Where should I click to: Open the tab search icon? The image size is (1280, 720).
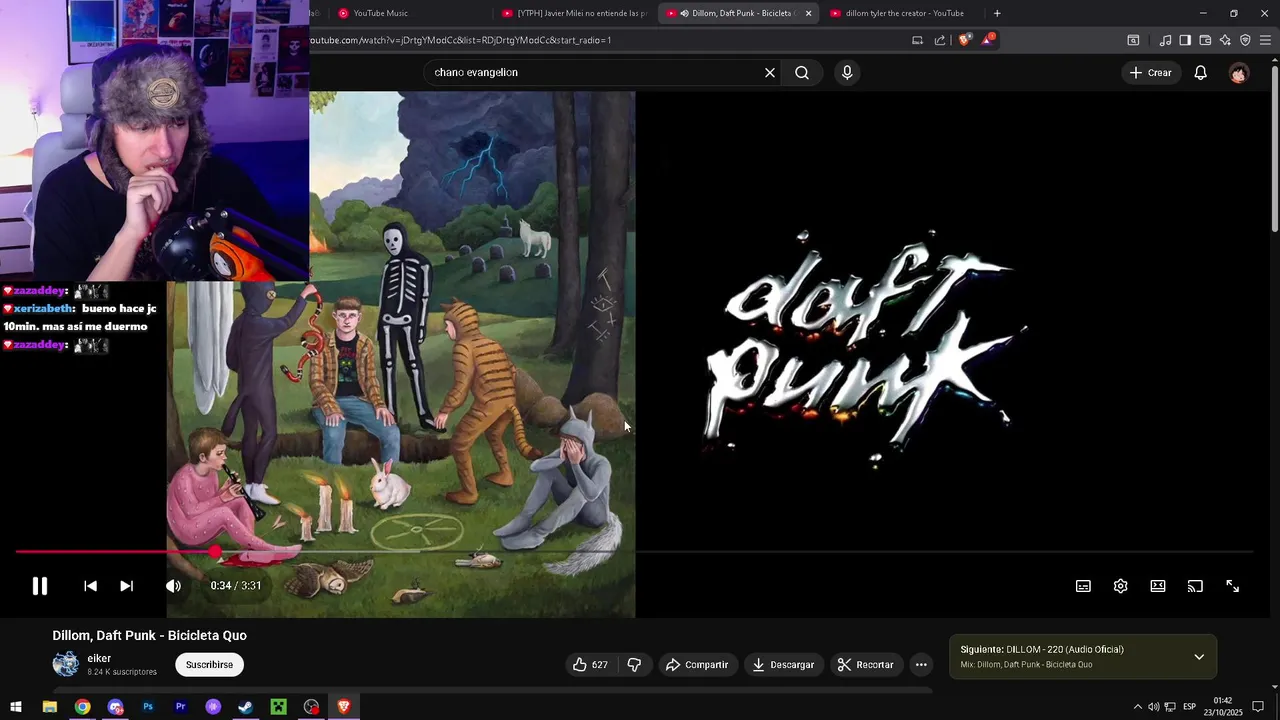point(1133,40)
